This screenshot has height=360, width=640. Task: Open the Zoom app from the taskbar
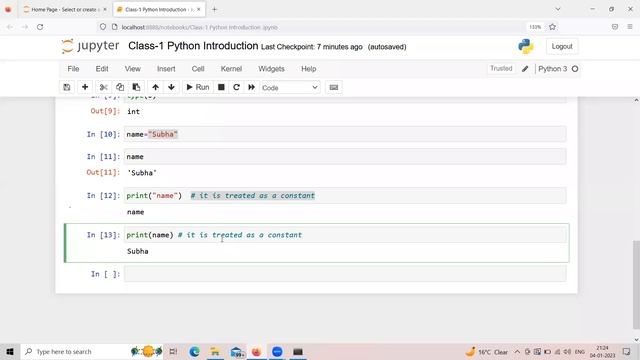[x=277, y=351]
